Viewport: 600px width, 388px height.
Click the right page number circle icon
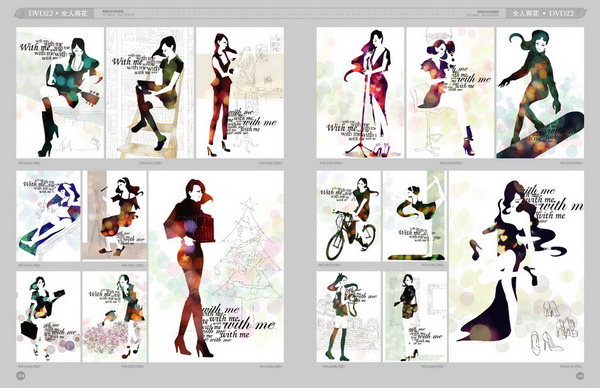pyautogui.click(x=580, y=376)
